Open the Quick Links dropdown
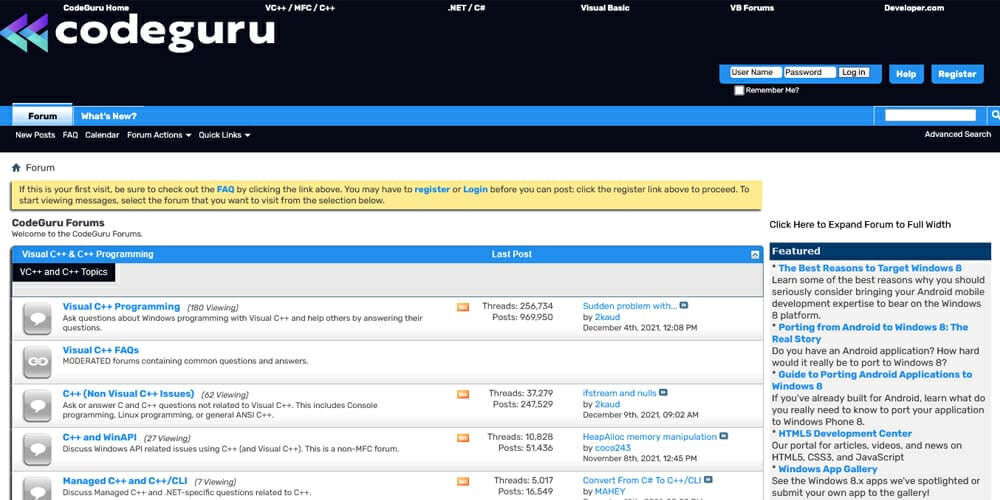 click(x=224, y=135)
